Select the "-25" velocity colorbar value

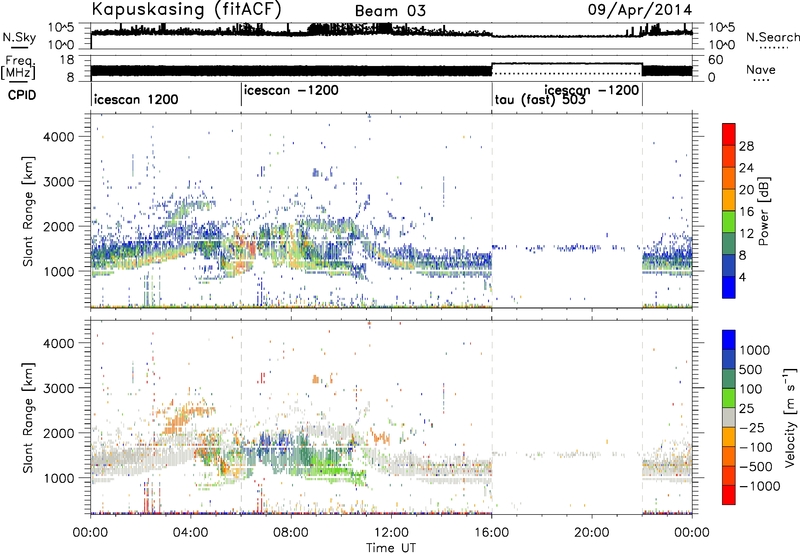[x=752, y=427]
